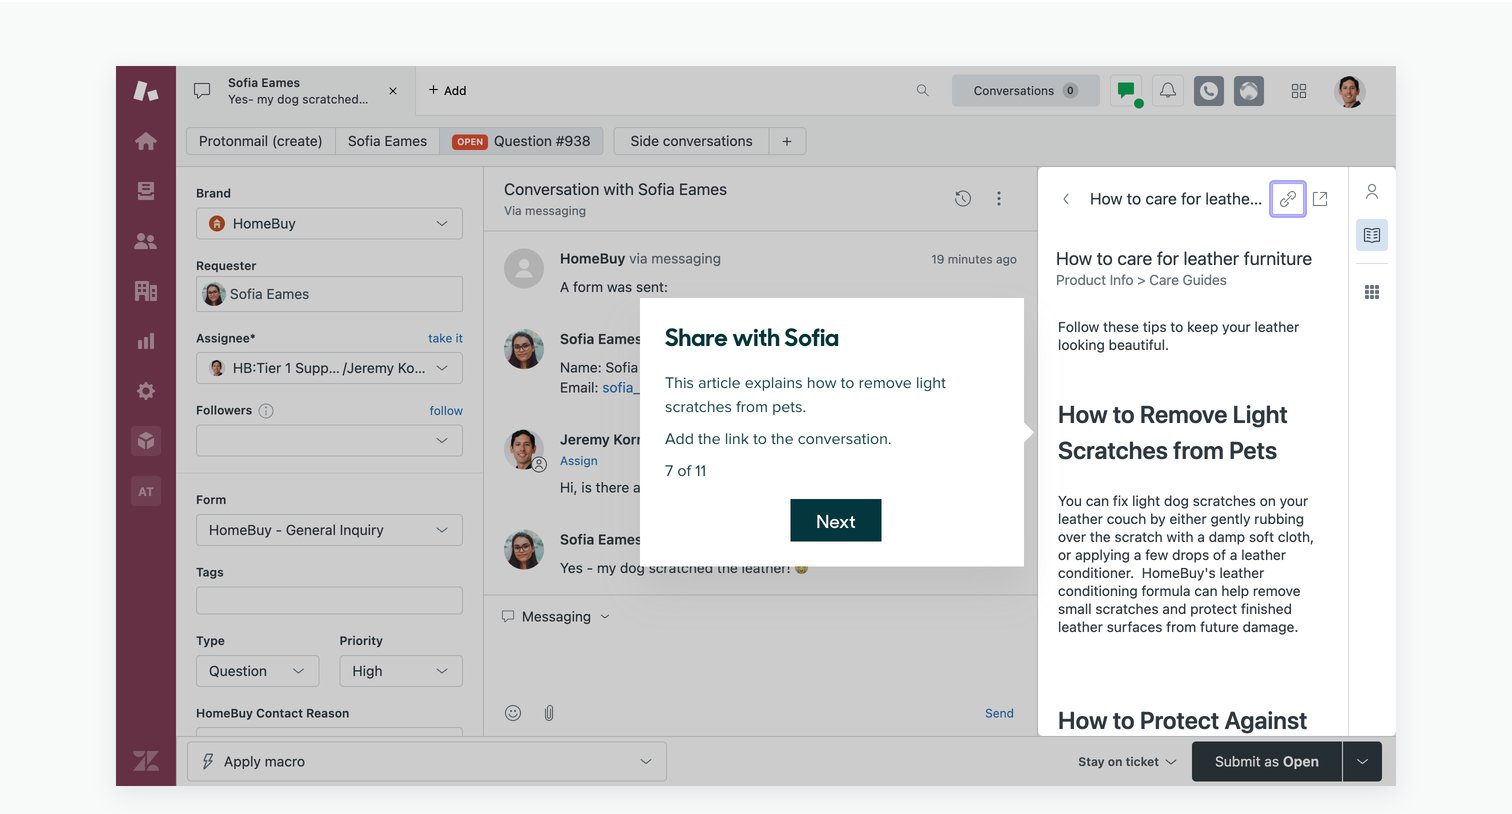The height and width of the screenshot is (814, 1512).
Task: Open the Apply macro dropdown
Action: [x=427, y=761]
